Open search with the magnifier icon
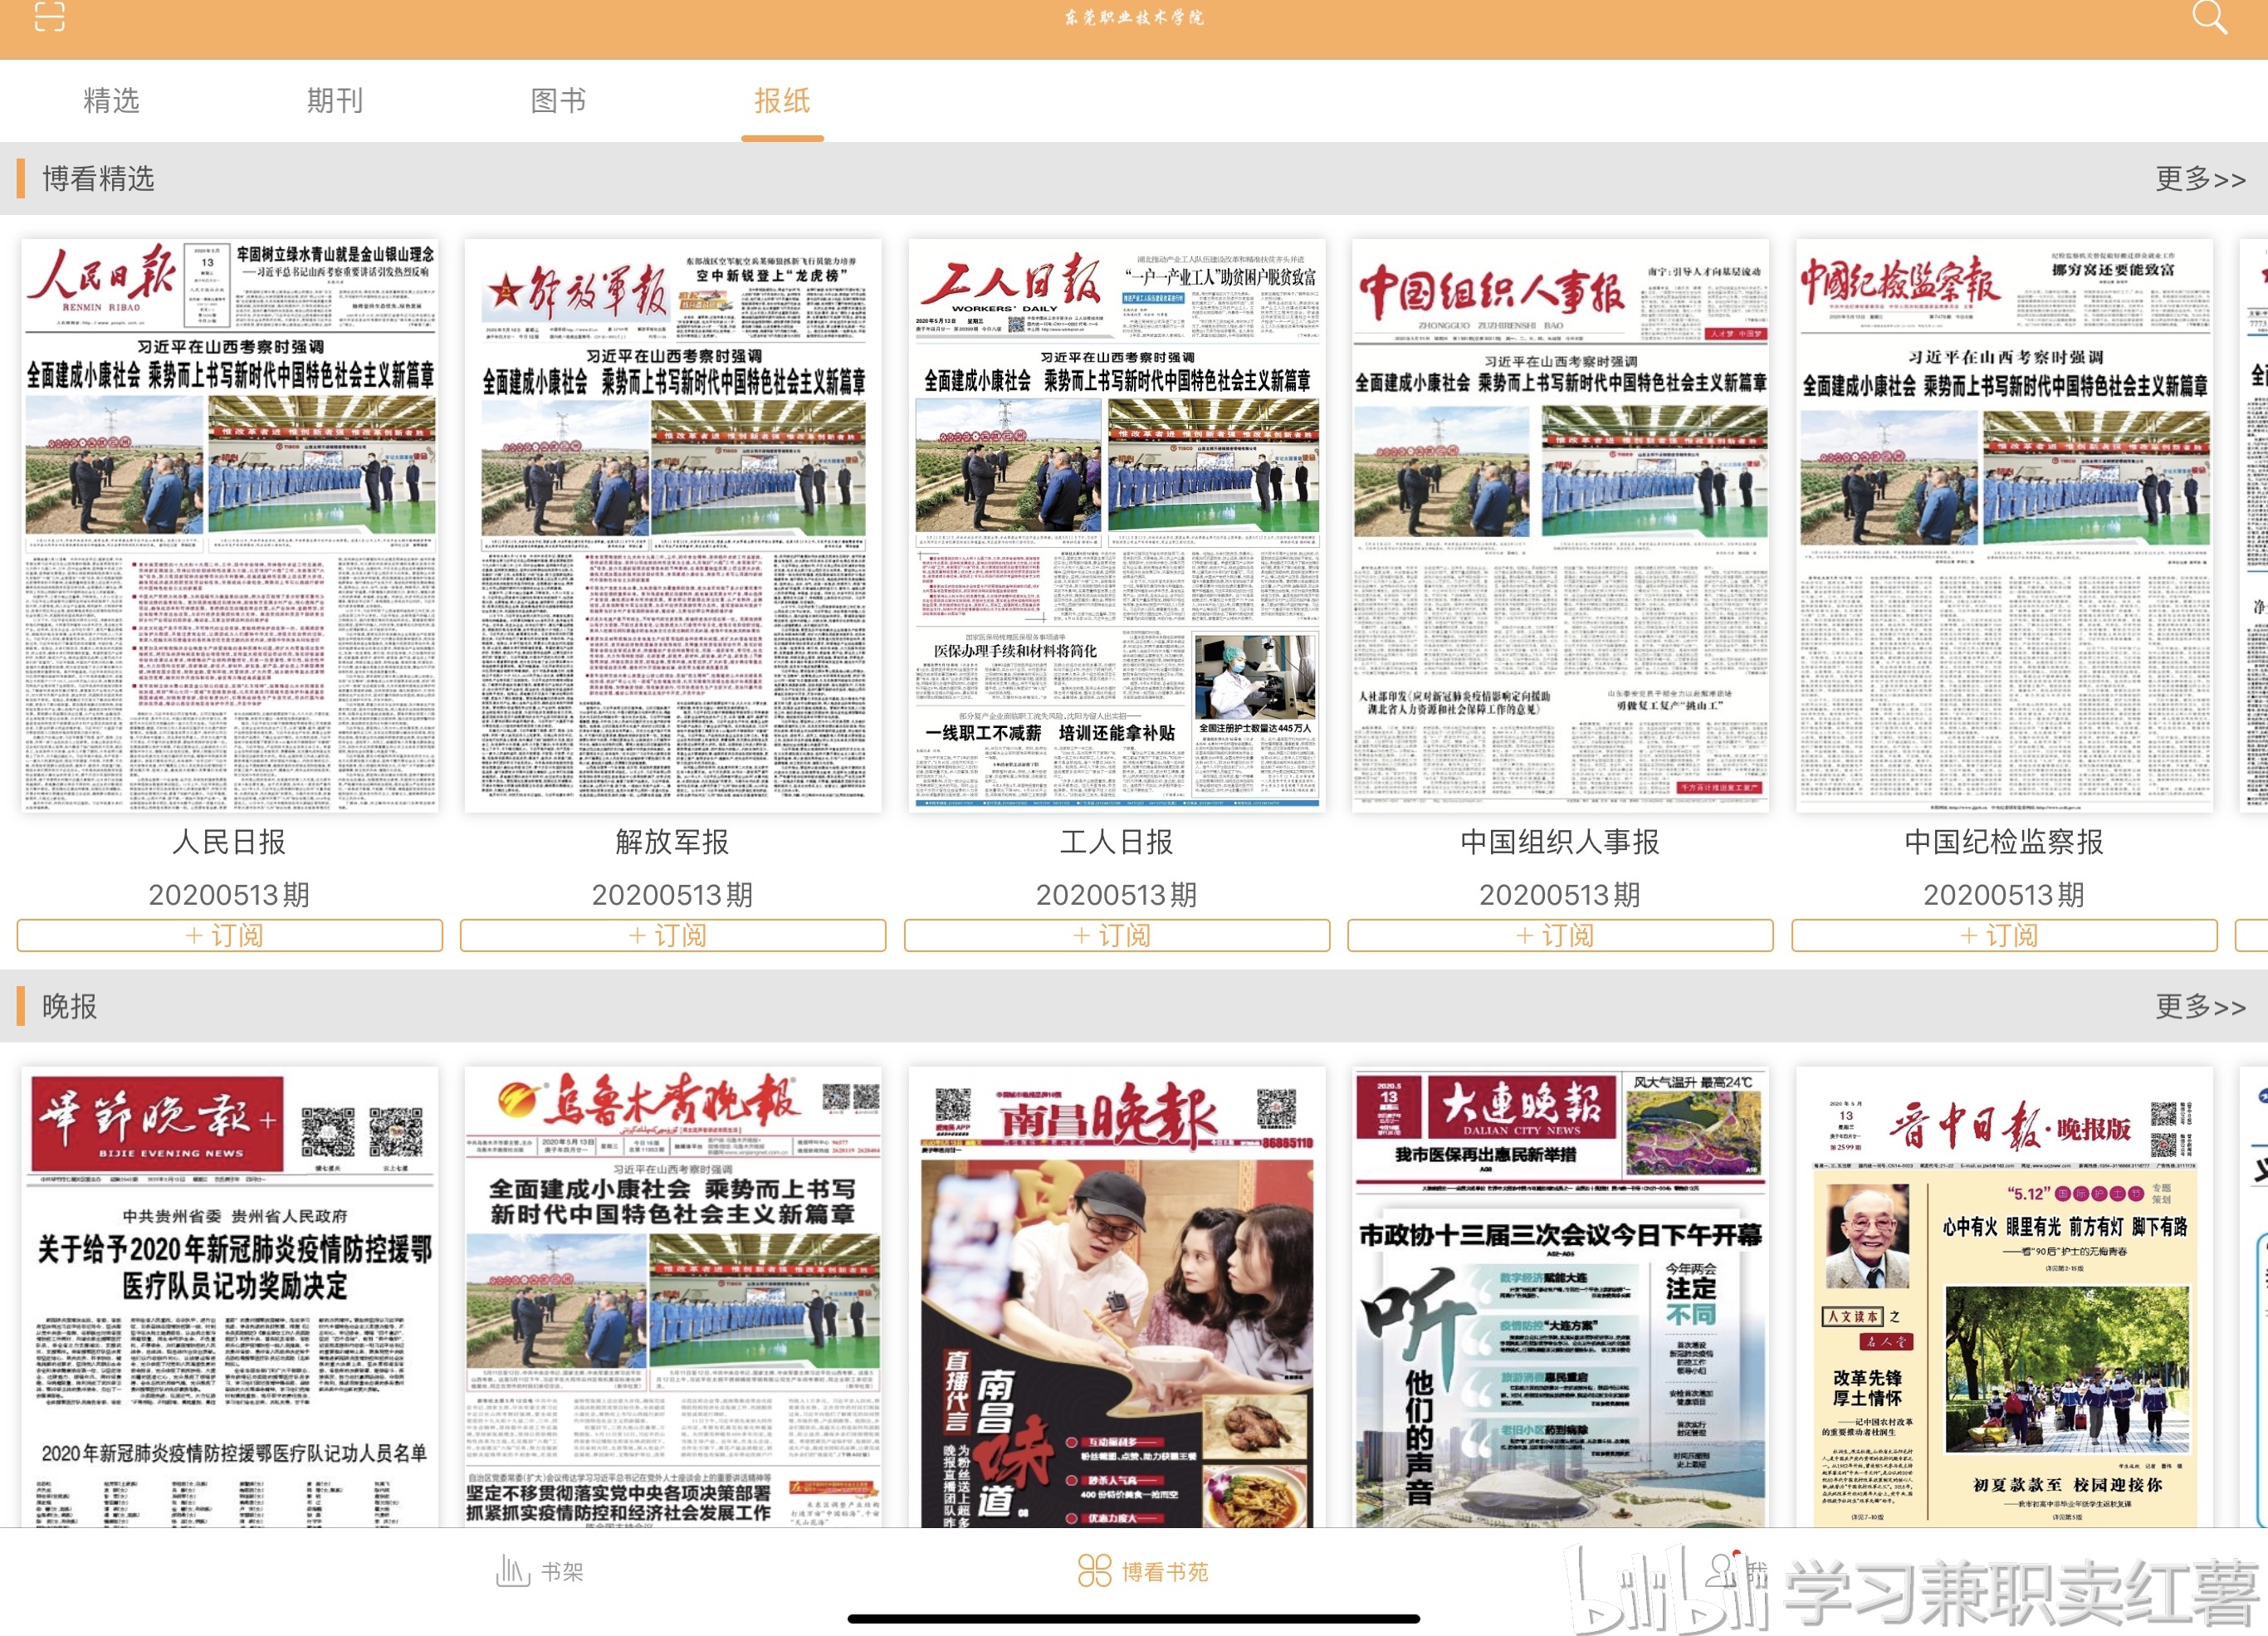Viewport: 2268px width, 1636px height. coord(2208,17)
